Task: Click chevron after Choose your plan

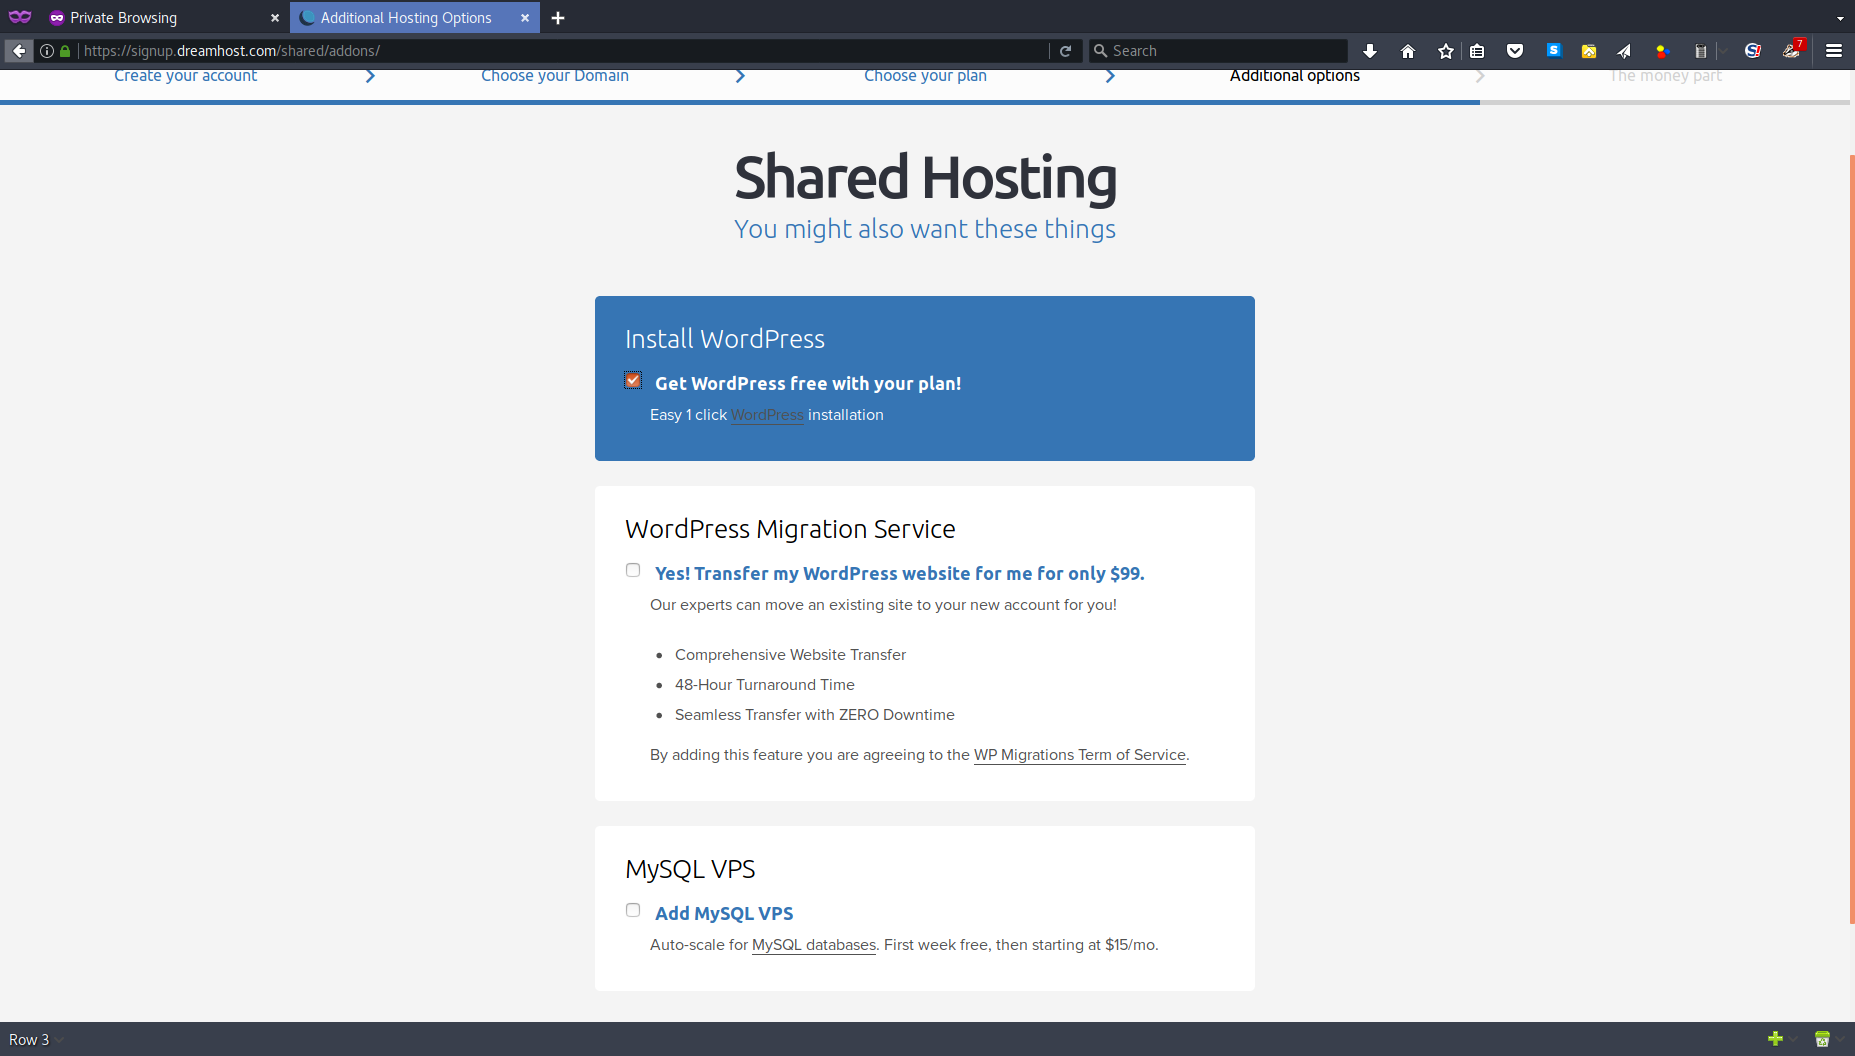Action: pos(1110,76)
